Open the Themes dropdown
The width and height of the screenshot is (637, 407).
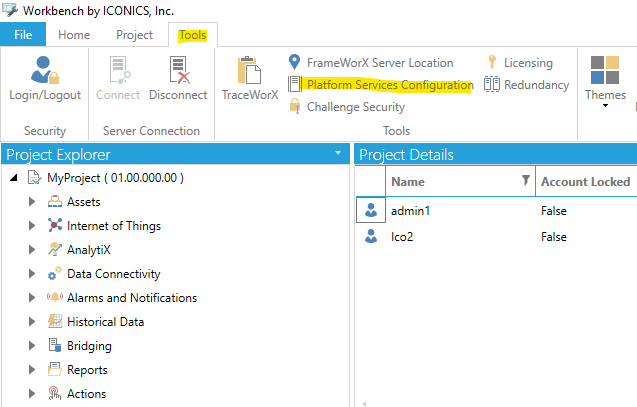point(605,82)
